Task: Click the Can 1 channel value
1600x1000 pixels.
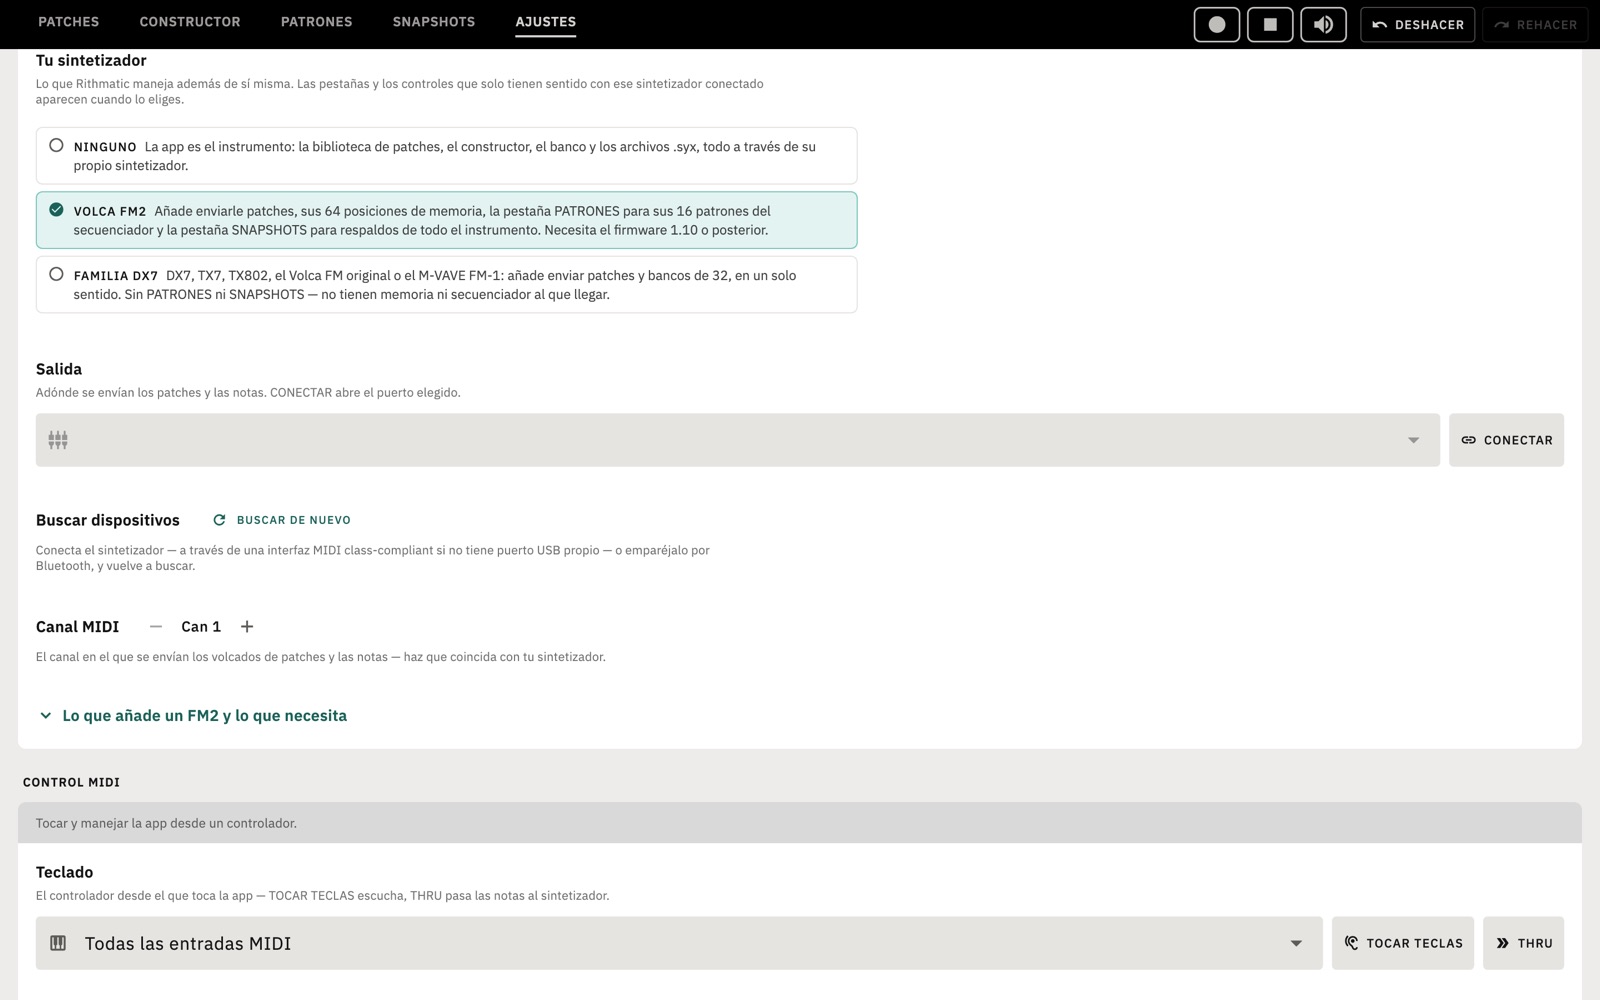Action: 201,627
